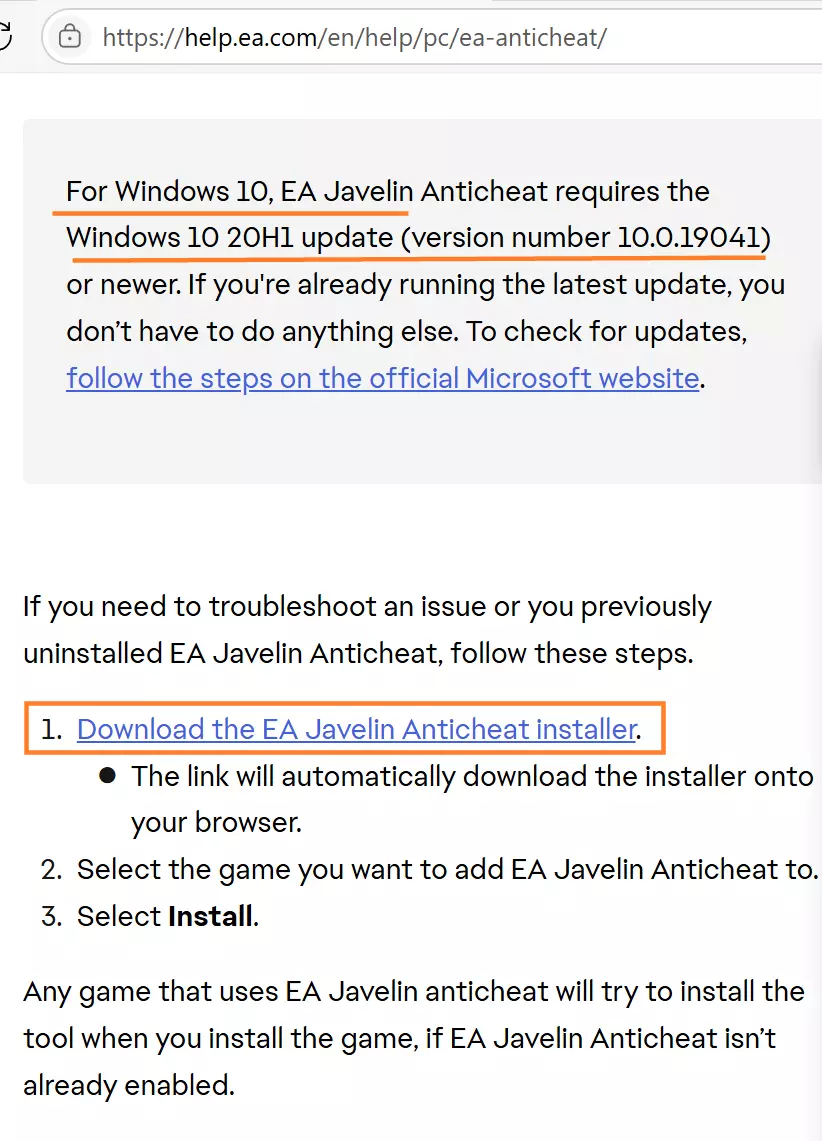This screenshot has height=1141, width=822.
Task: Click the 'uninstalled EA Javelin Anticheat, follow these steps' line
Action: pyautogui.click(x=358, y=654)
